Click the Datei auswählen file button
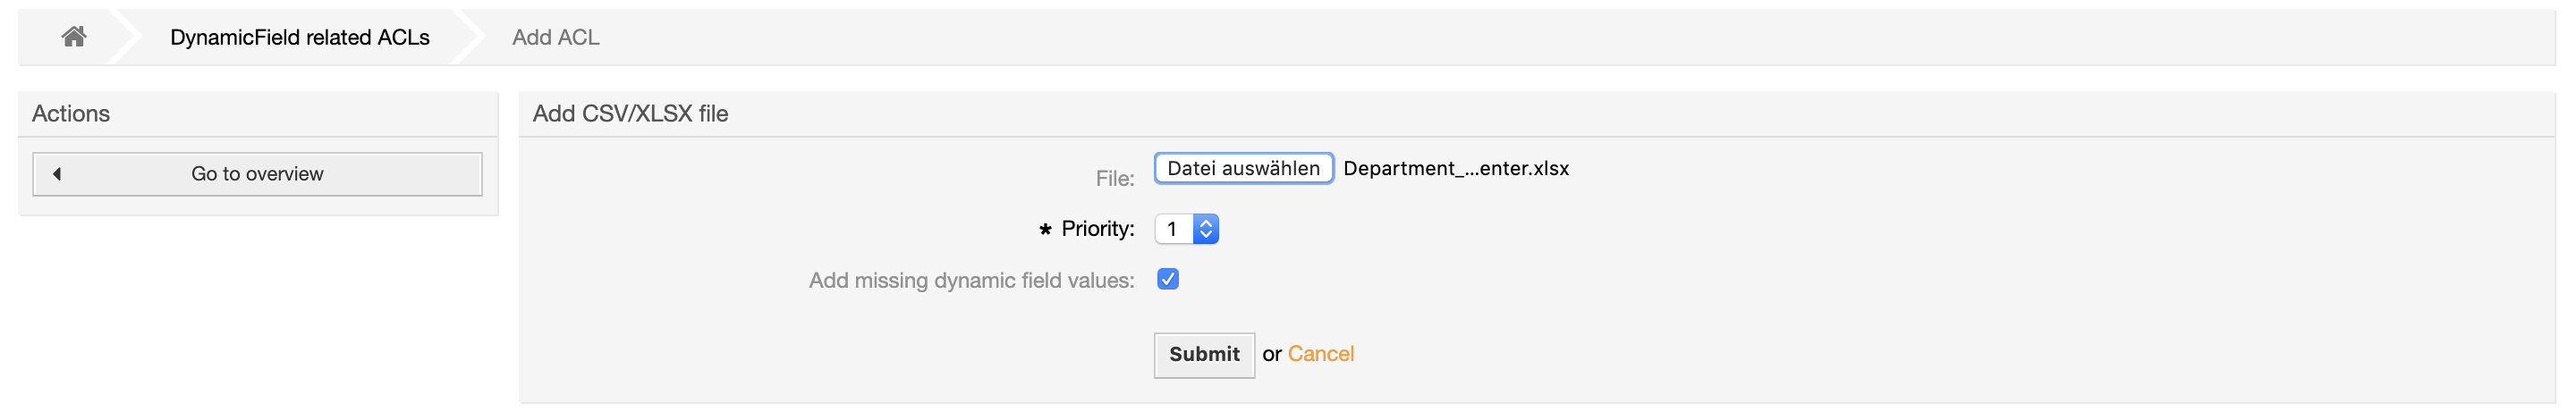 (x=1243, y=168)
